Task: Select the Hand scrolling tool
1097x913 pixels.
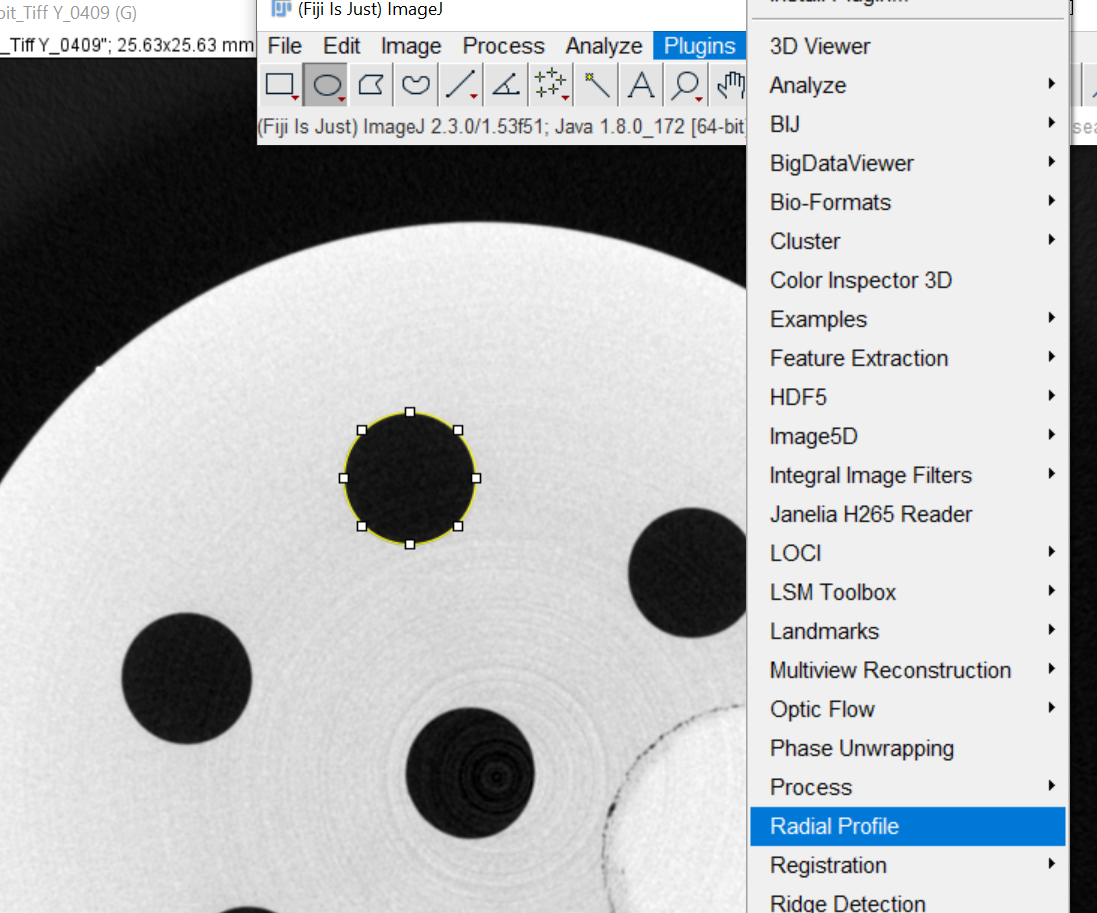Action: tap(730, 85)
